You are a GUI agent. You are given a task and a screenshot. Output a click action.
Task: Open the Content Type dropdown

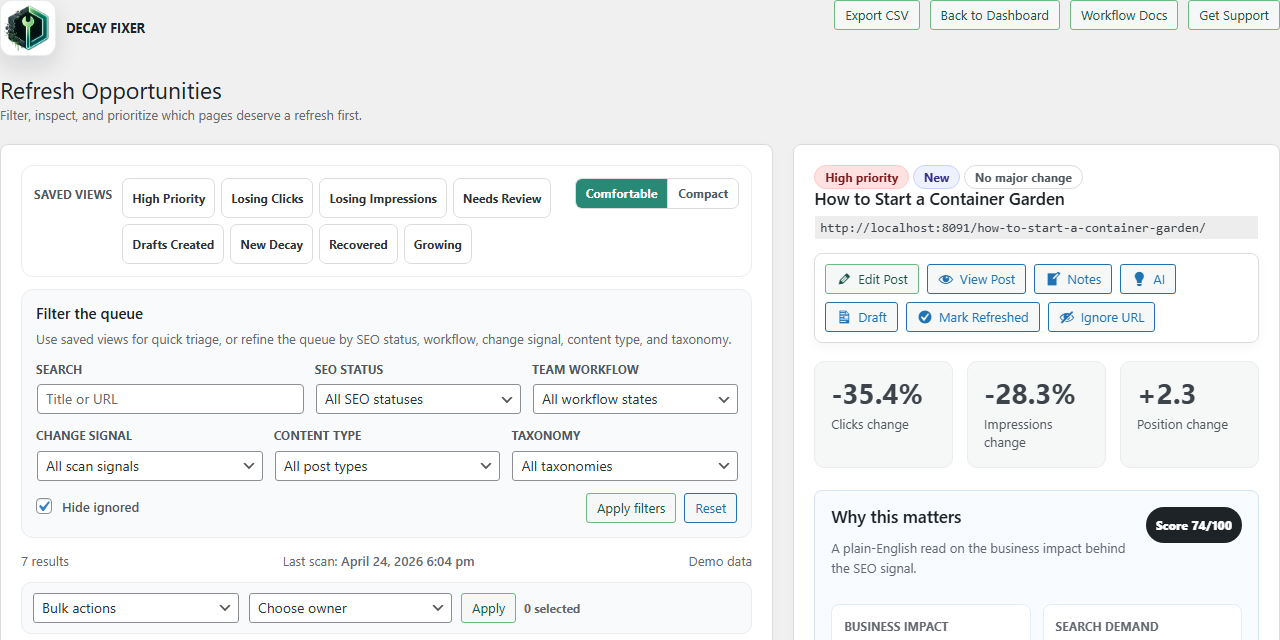pyautogui.click(x=387, y=466)
